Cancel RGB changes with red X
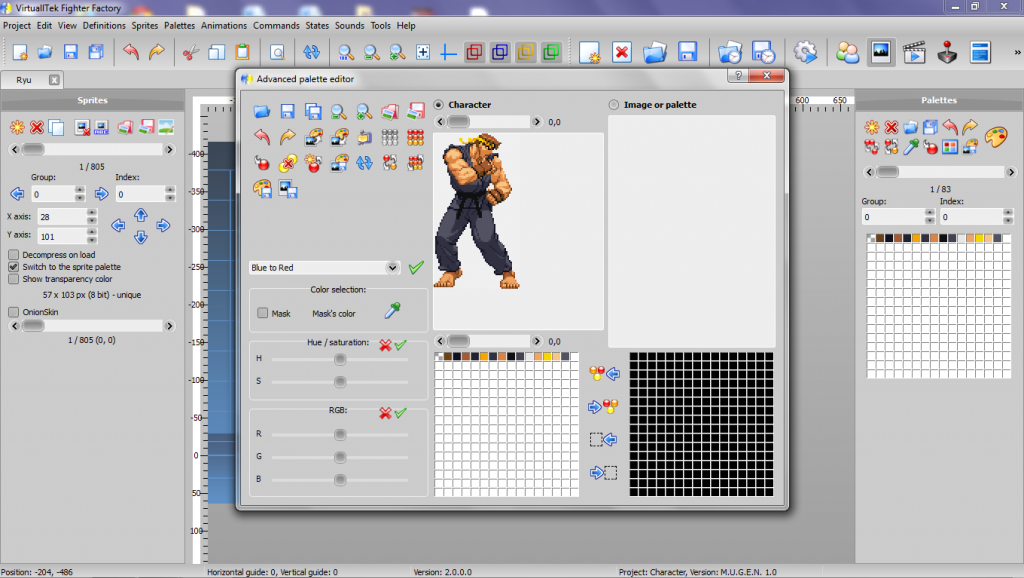 pyautogui.click(x=385, y=413)
